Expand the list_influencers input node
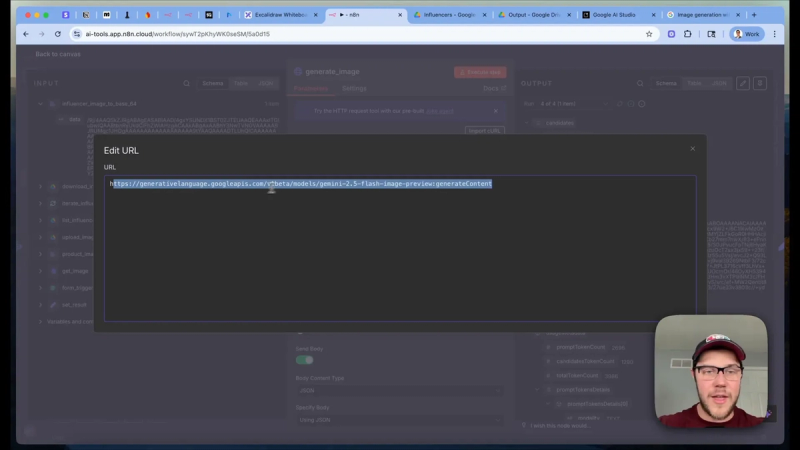Image resolution: width=800 pixels, height=450 pixels. 40,220
